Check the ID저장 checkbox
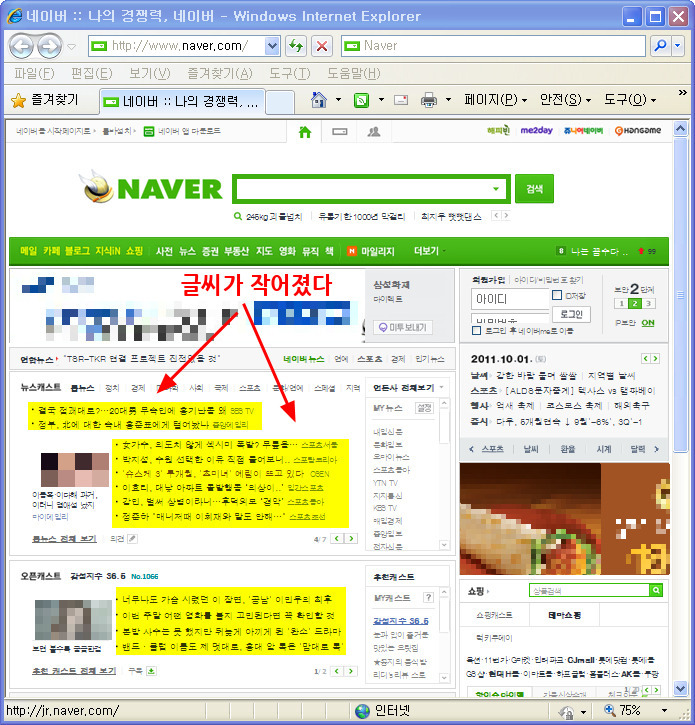The height and width of the screenshot is (725, 695). click(557, 295)
